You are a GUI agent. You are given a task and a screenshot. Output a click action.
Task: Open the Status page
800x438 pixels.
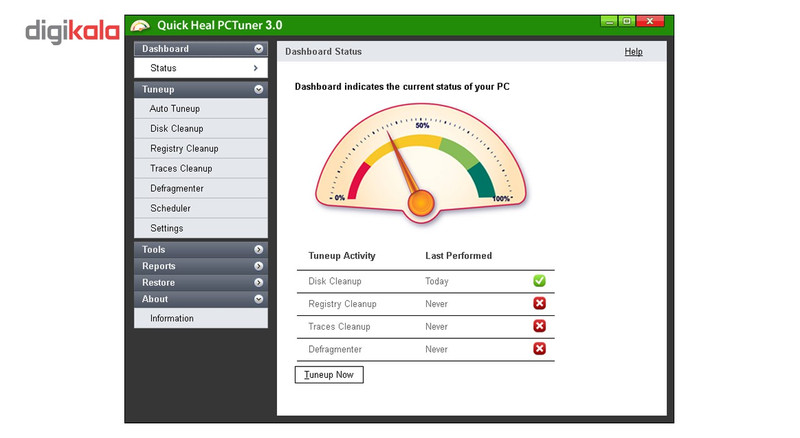click(x=201, y=68)
